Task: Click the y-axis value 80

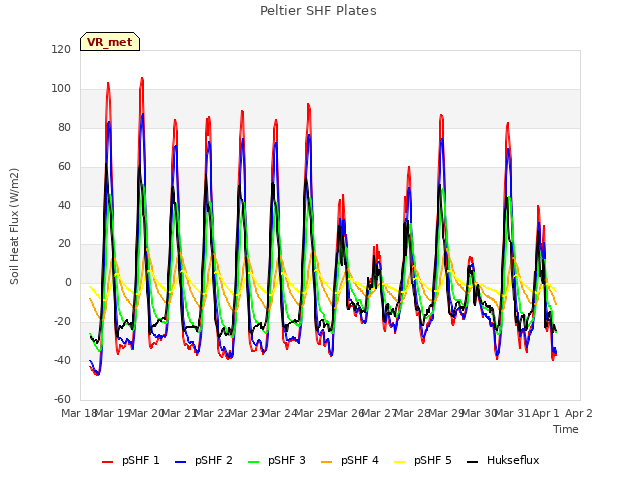Action: click(x=64, y=127)
